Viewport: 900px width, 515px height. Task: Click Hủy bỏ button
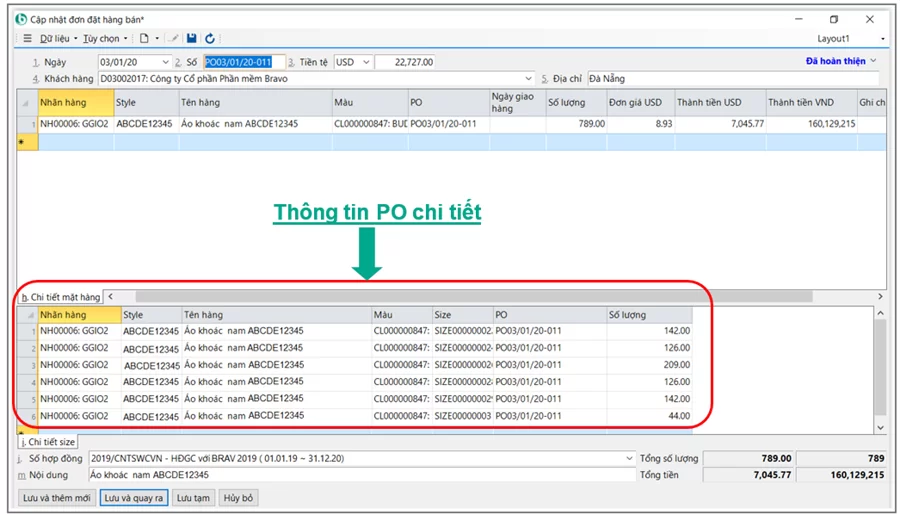[x=238, y=498]
